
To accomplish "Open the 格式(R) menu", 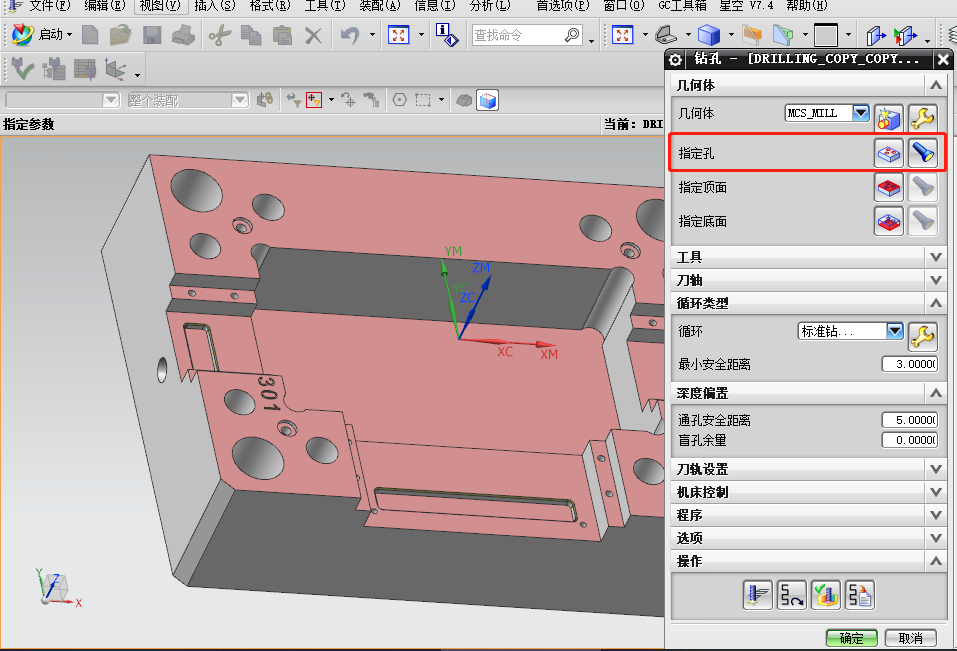I will click(x=269, y=6).
